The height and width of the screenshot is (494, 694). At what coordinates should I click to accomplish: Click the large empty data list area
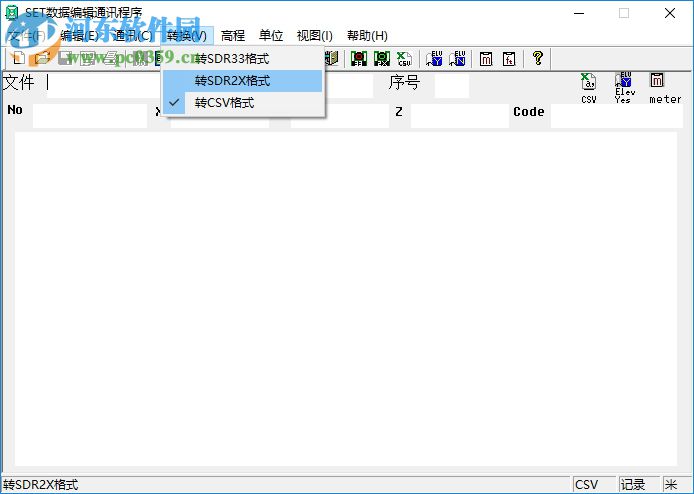coord(346,299)
